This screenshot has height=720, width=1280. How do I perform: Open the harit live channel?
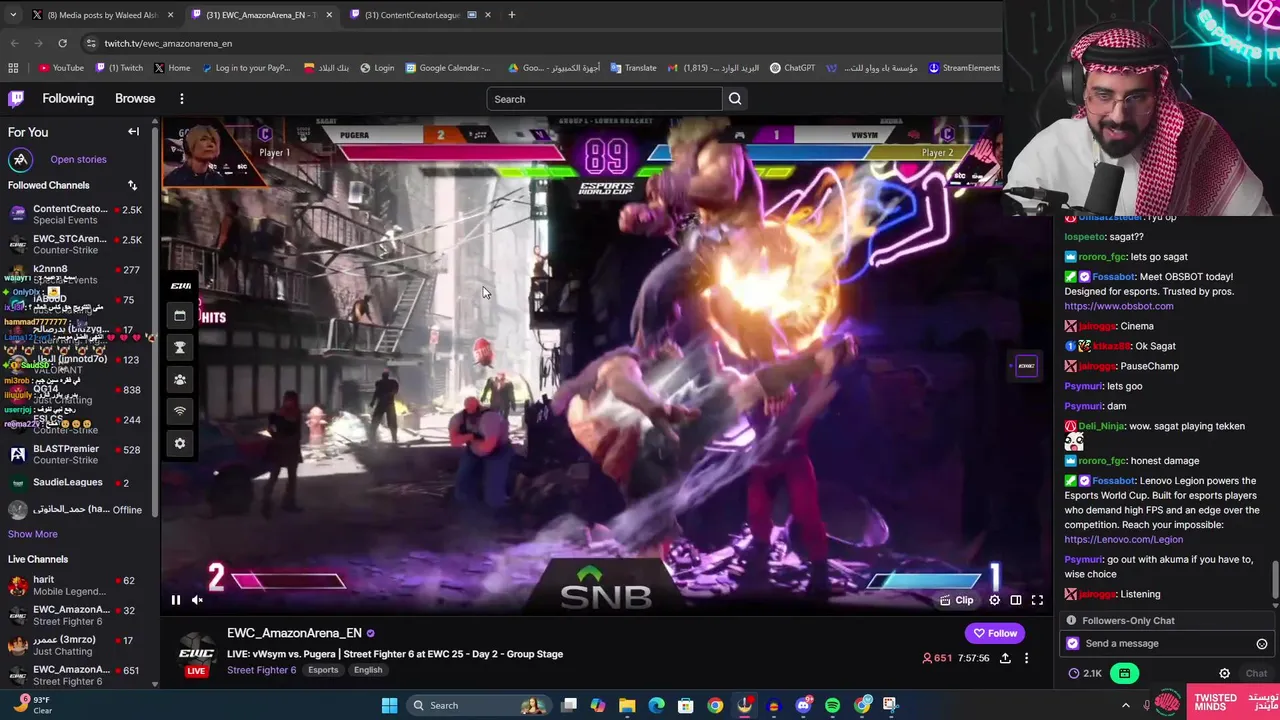(78, 585)
